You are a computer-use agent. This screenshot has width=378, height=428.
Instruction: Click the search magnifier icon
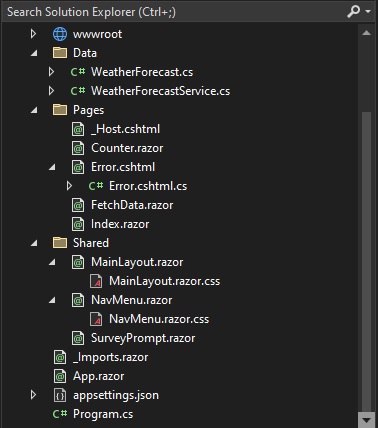pos(354,12)
